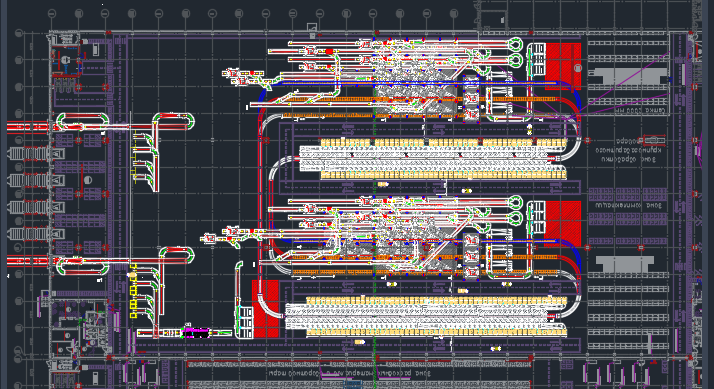Image resolution: width=714 pixels, height=389 pixels.
Task: Select the uppermost yellow rack row
Action: pos(443,143)
